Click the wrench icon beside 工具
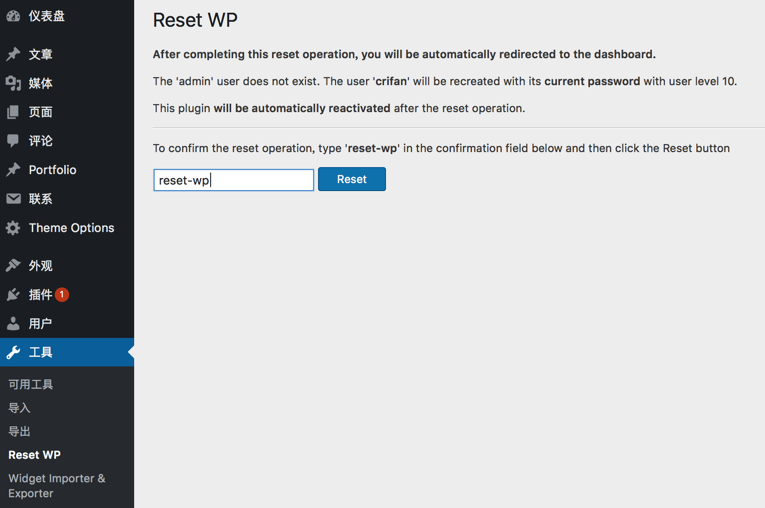765x508 pixels. [x=13, y=353]
